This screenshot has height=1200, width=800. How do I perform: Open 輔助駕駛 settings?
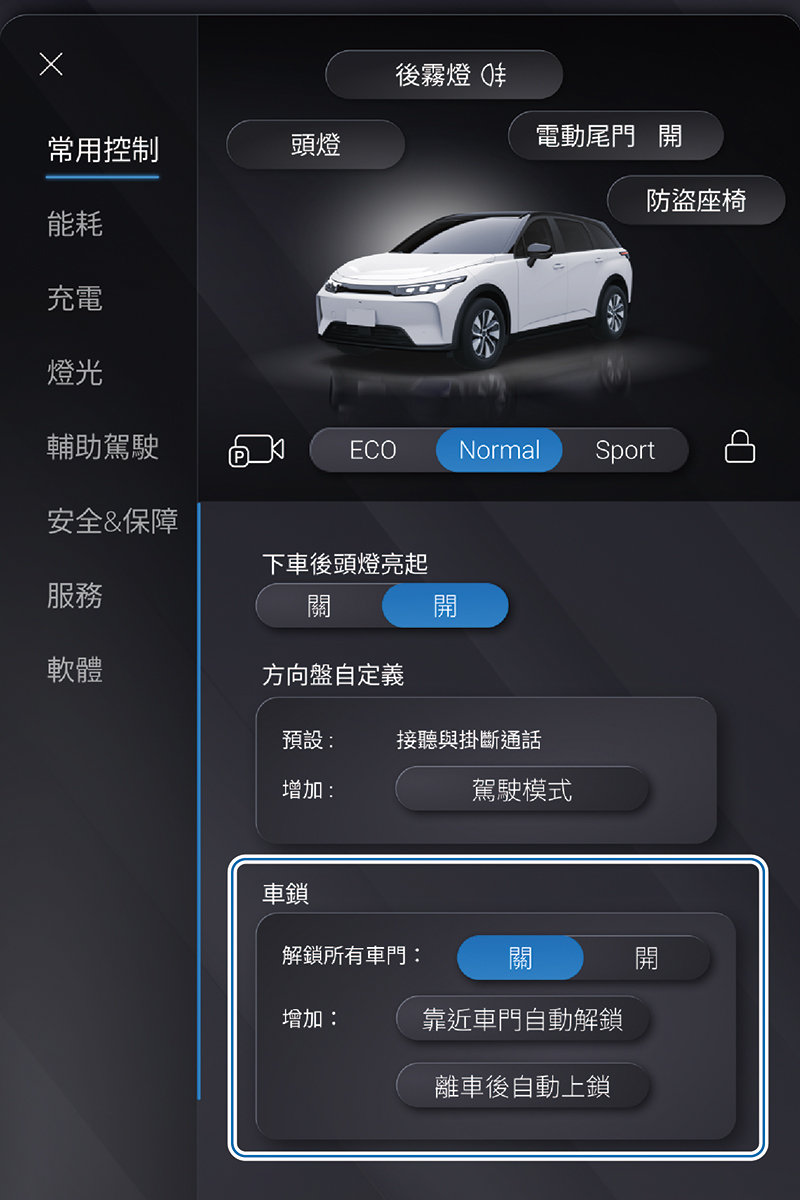tap(103, 446)
